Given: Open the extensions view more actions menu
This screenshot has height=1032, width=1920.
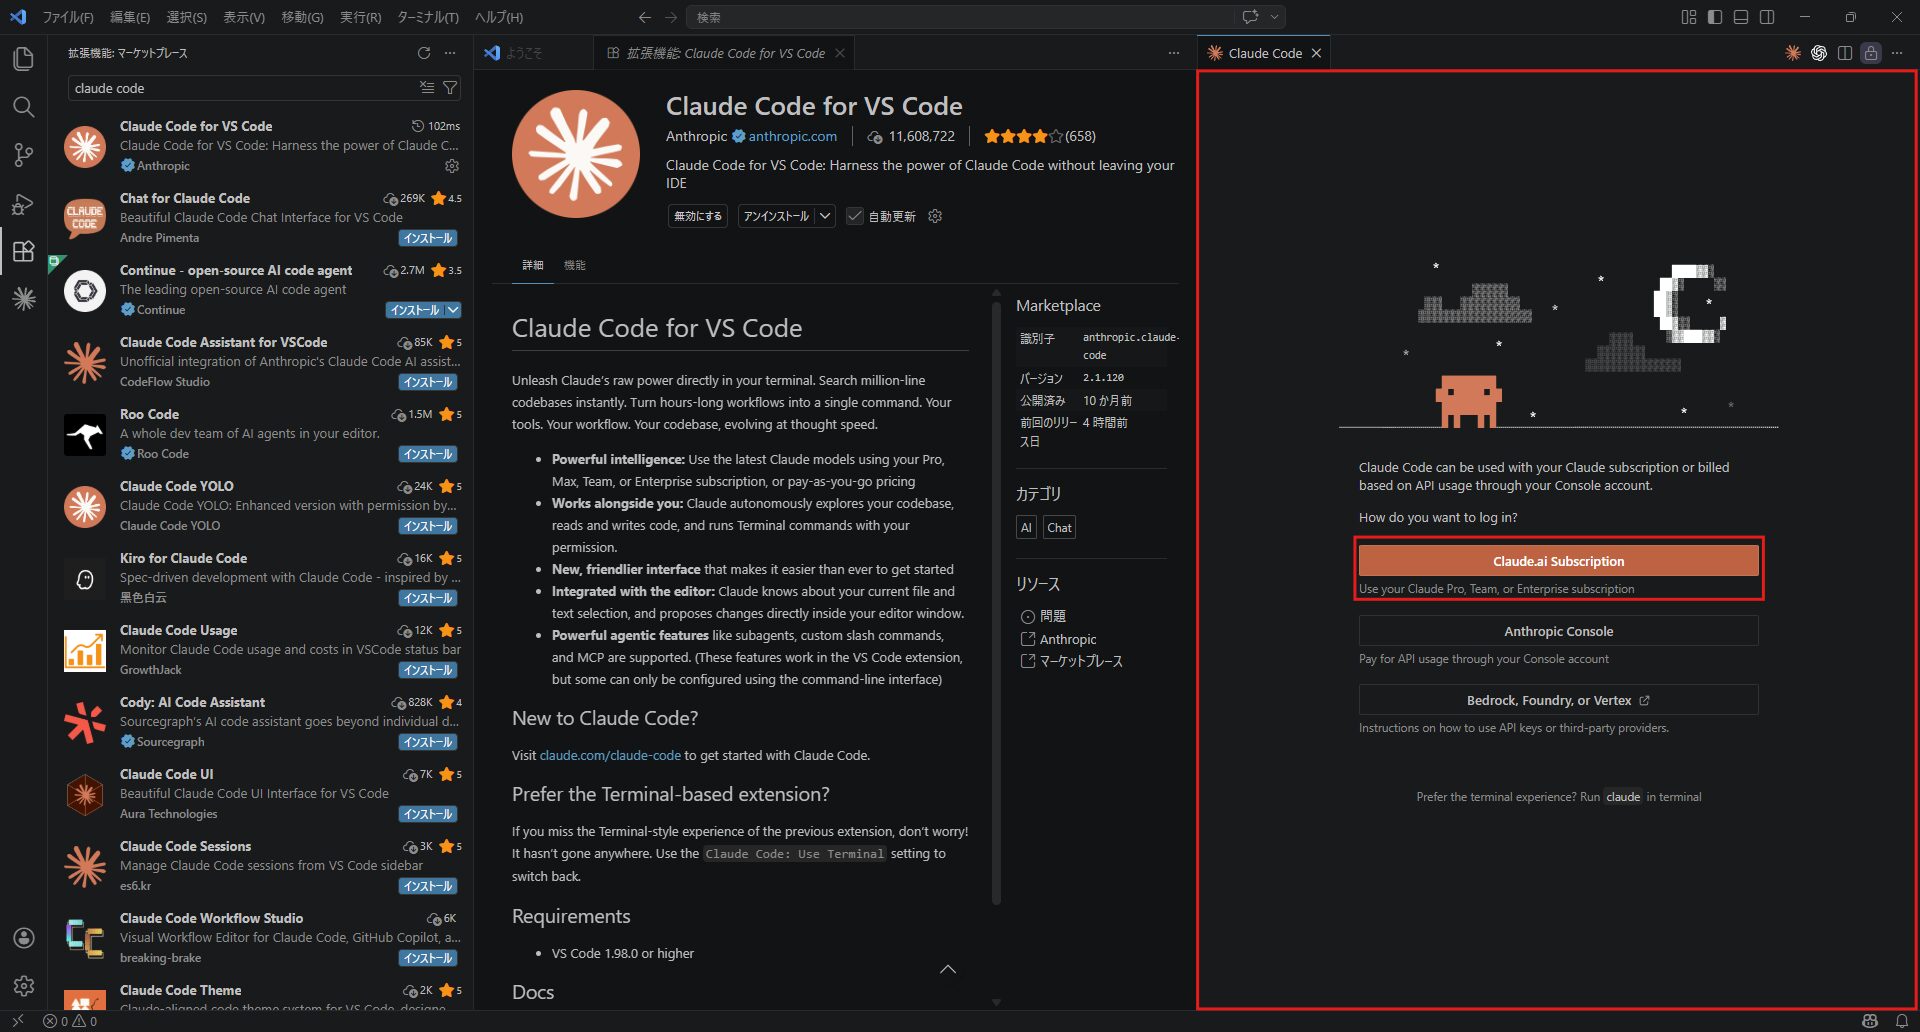Looking at the screenshot, I should tap(450, 53).
